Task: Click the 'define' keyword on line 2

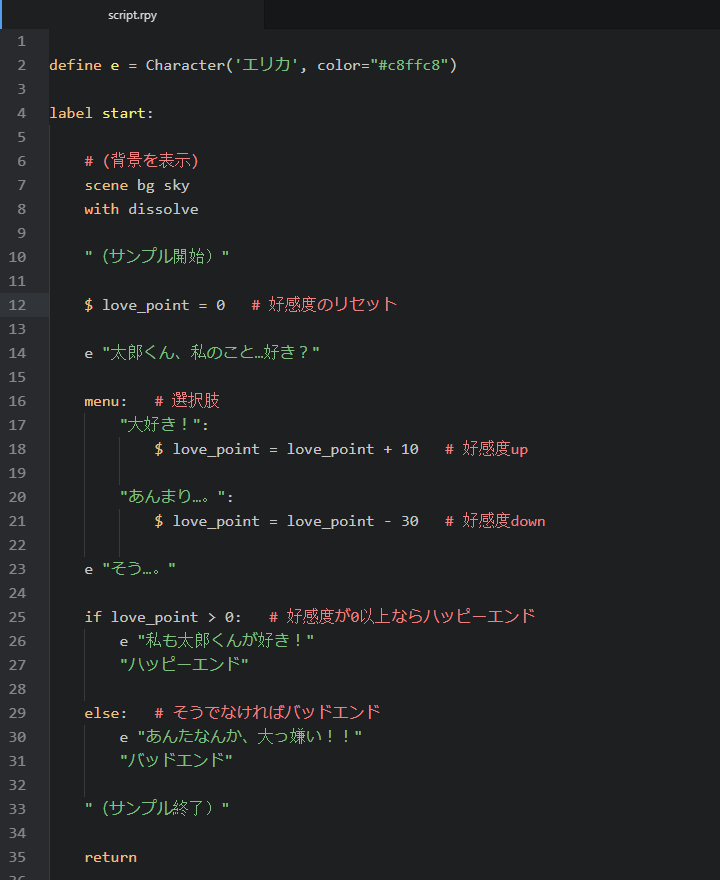Action: 75,66
